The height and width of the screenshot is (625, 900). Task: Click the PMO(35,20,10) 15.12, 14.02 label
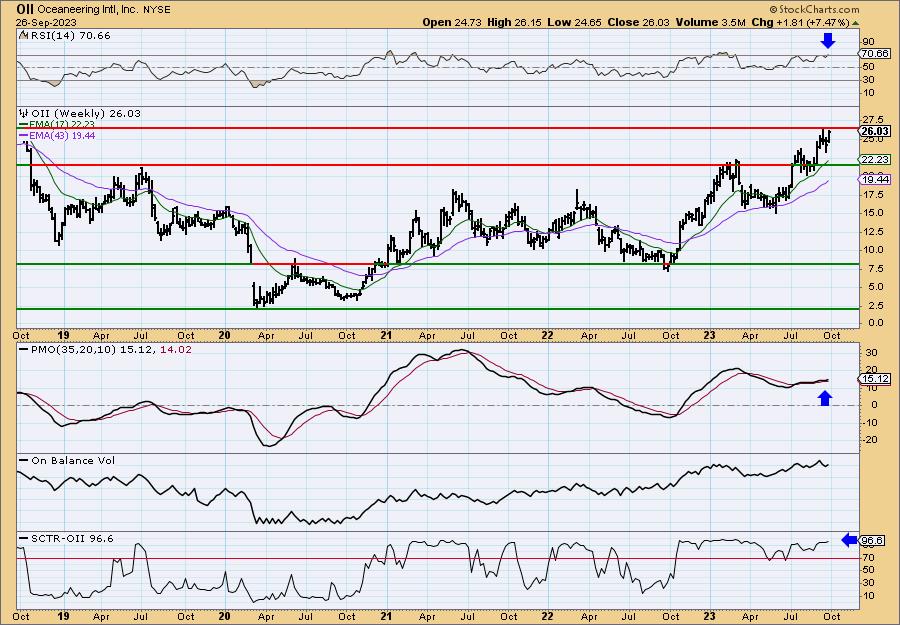click(x=112, y=350)
